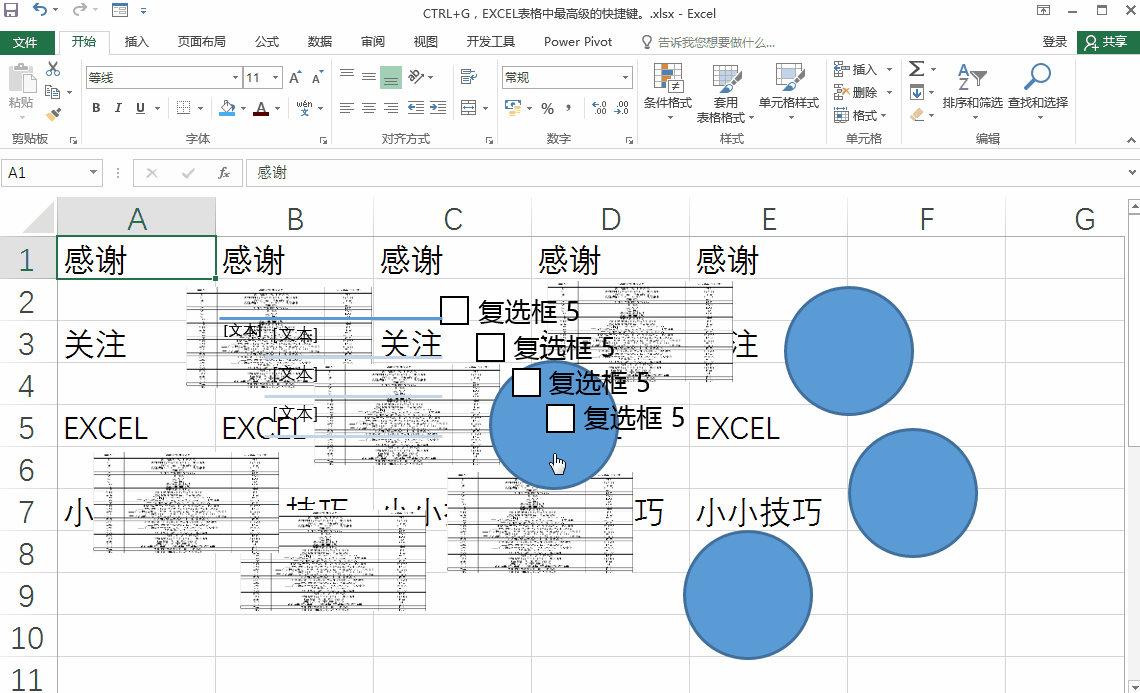This screenshot has width=1140, height=693.
Task: Open the fill color dropdown arrow
Action: click(x=243, y=108)
